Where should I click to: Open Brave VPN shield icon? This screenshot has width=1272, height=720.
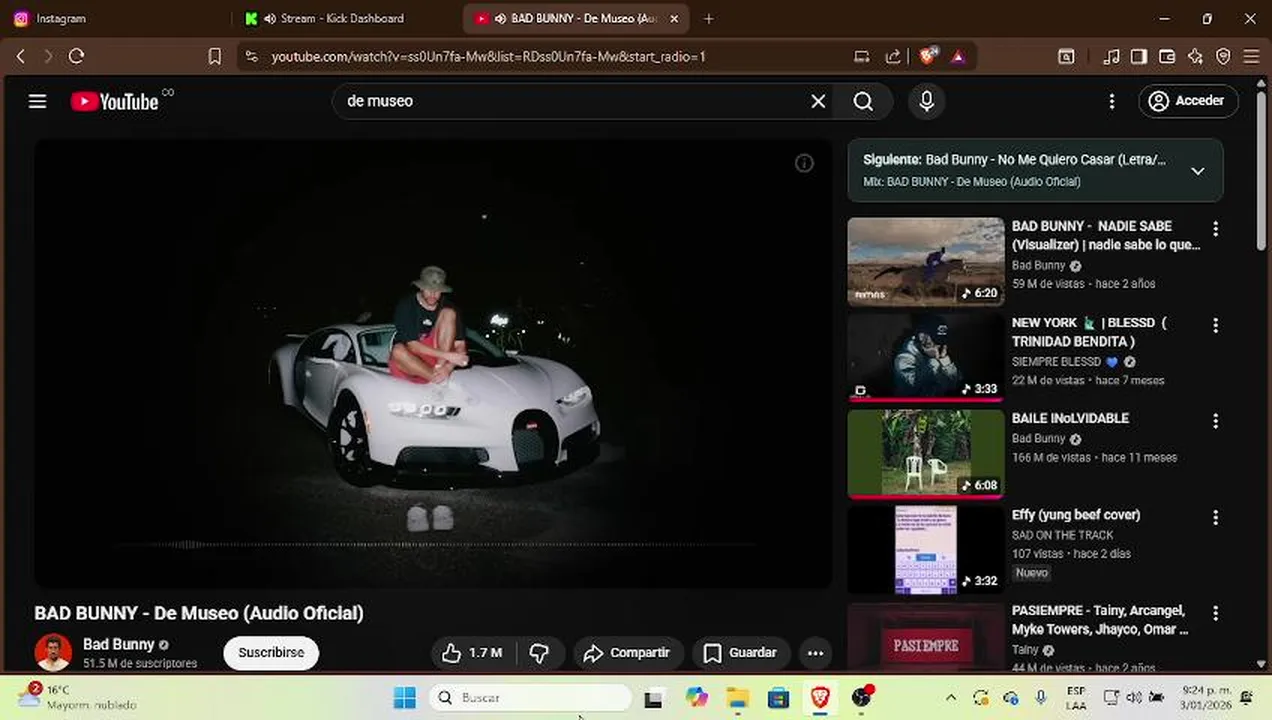(1223, 57)
